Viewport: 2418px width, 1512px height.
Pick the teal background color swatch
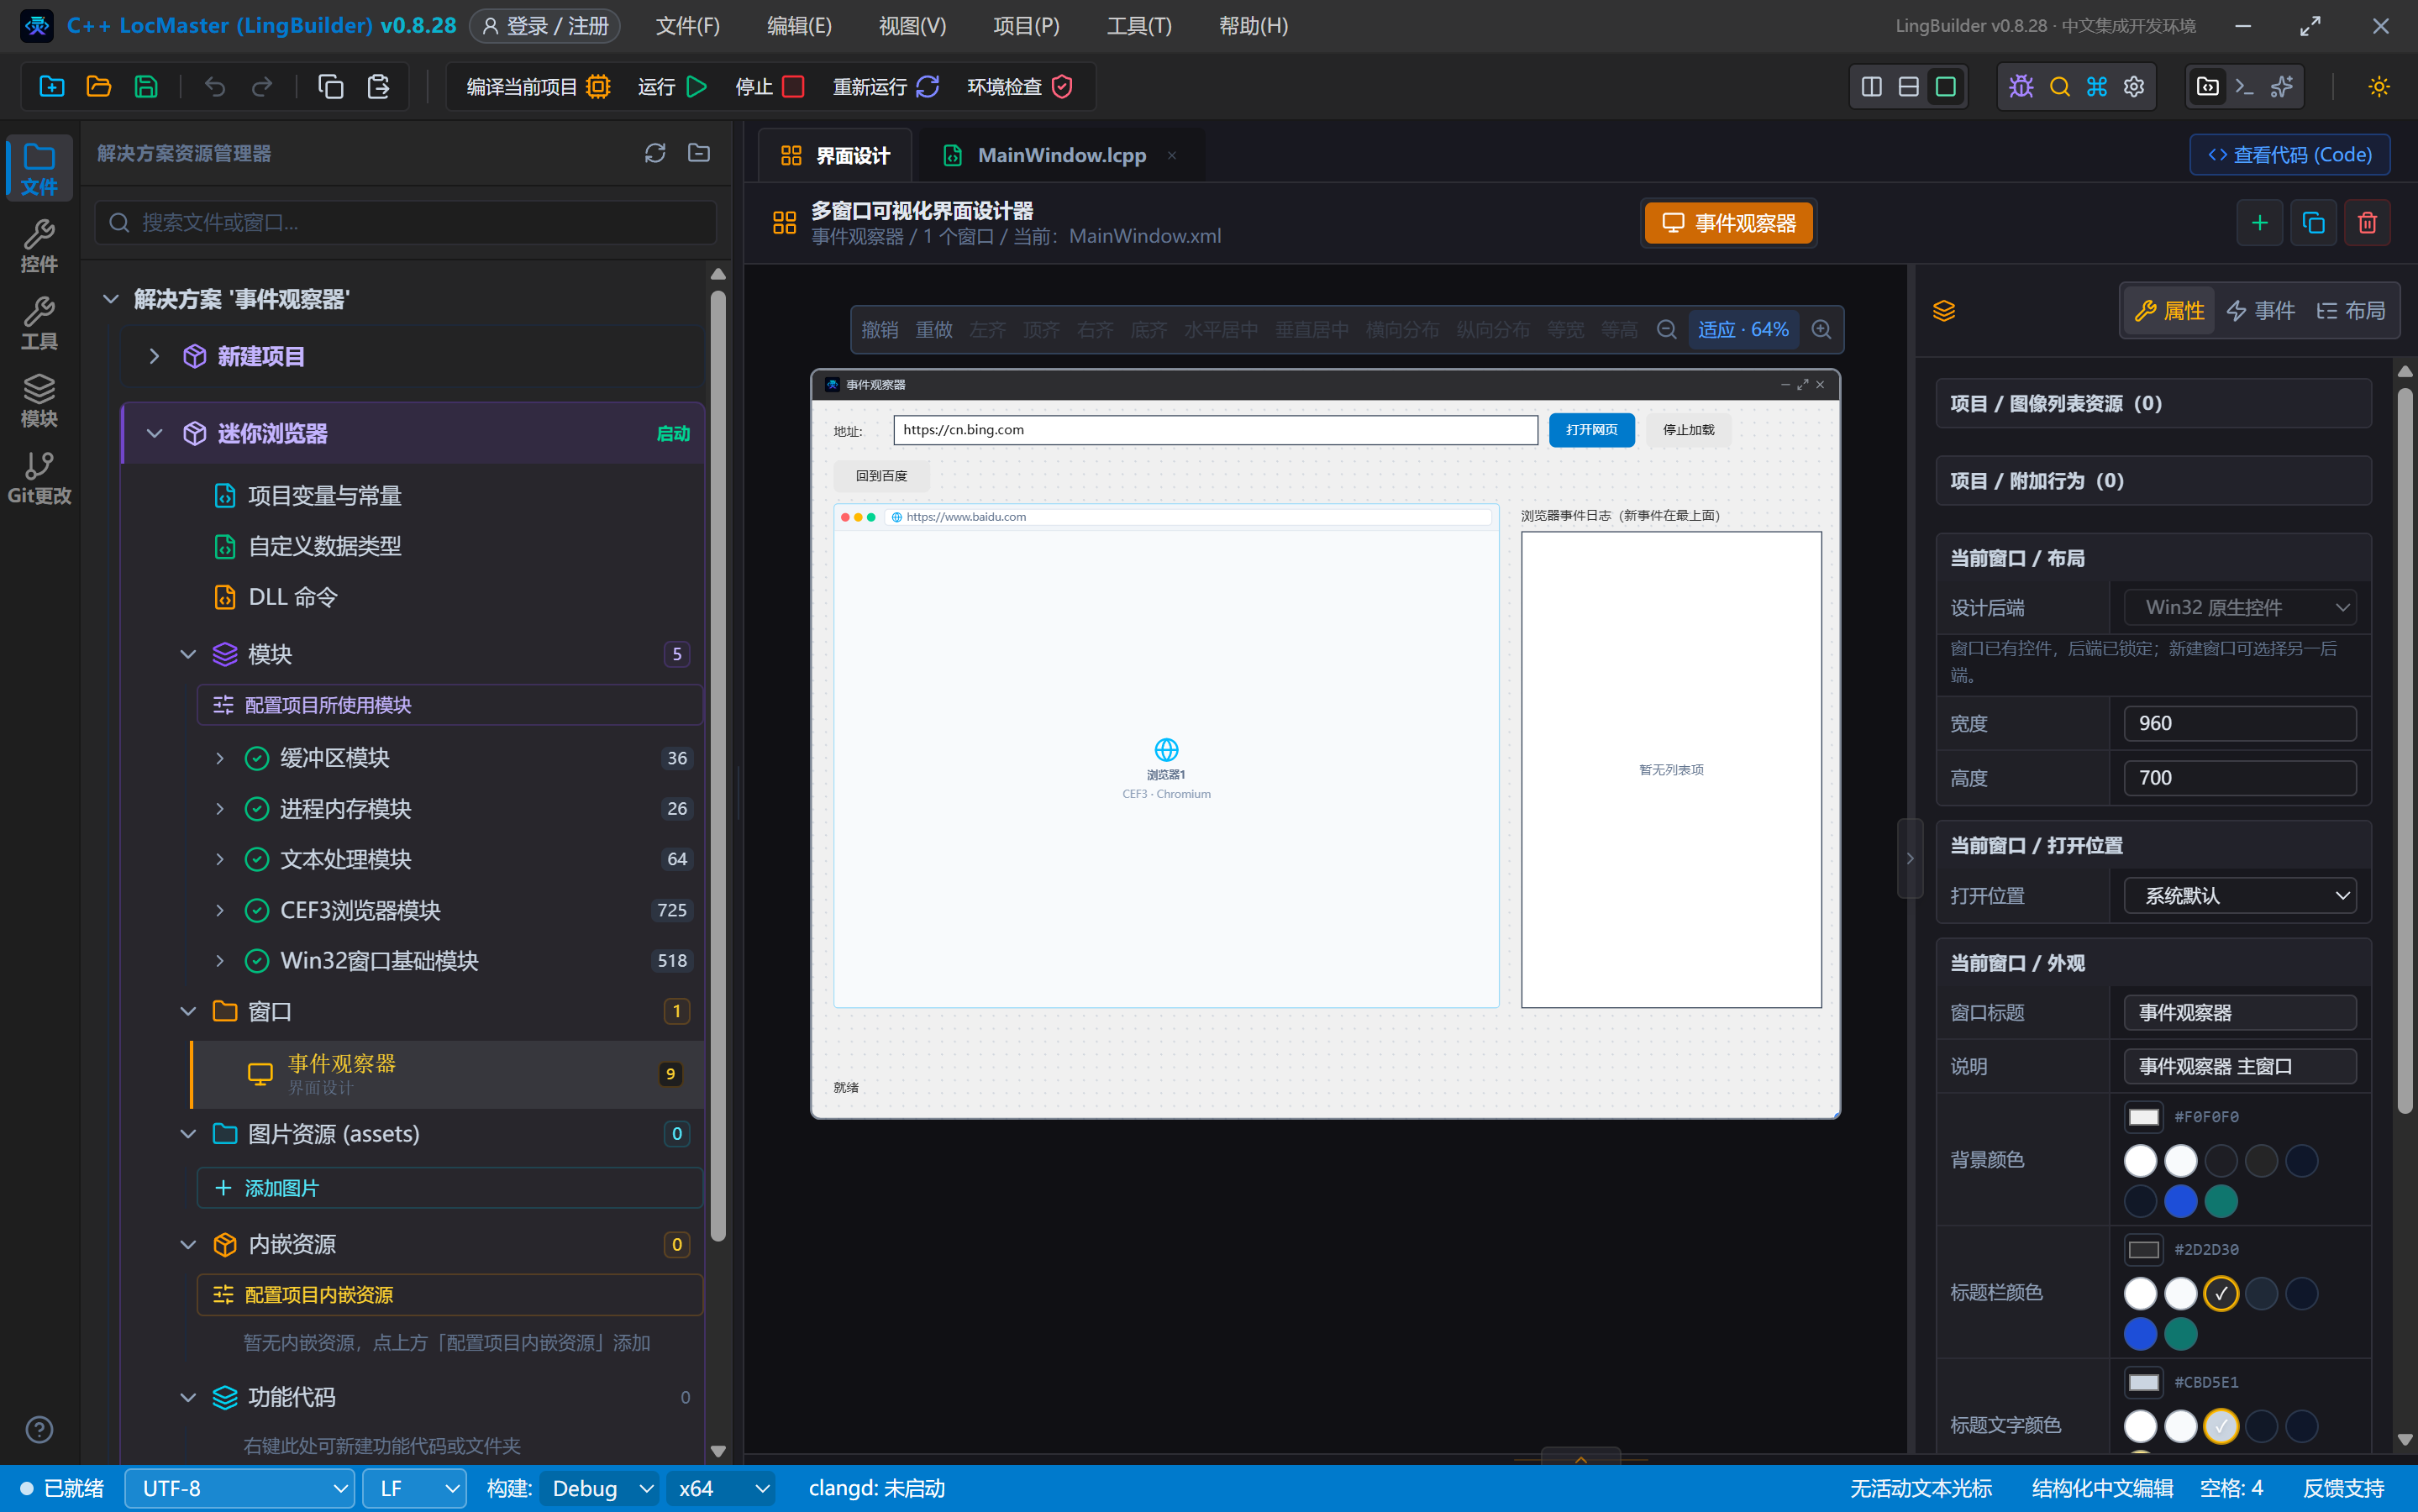click(2221, 1201)
